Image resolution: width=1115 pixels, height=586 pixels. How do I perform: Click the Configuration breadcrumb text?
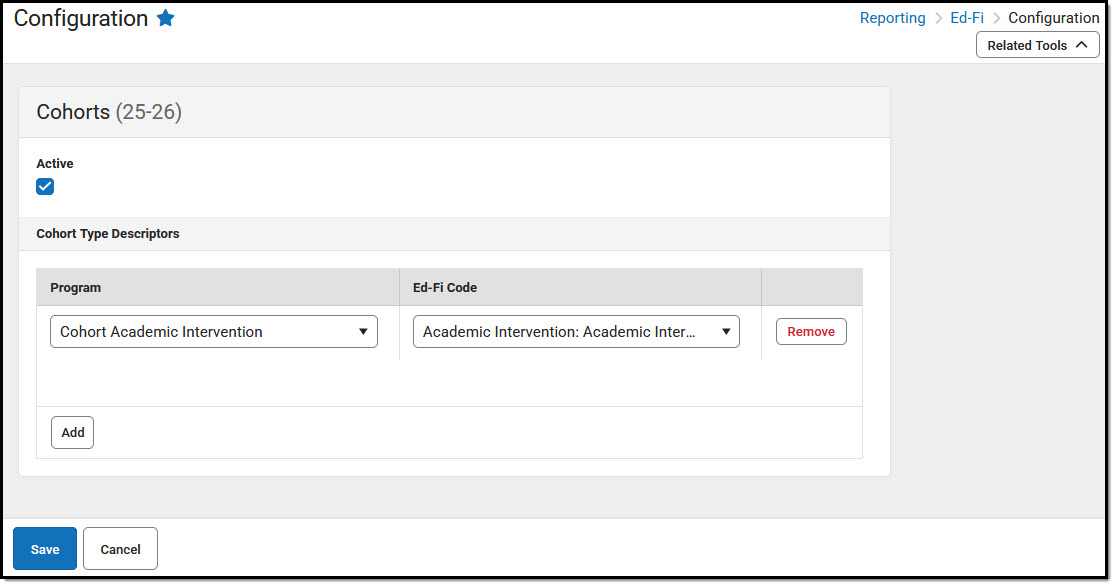(1053, 18)
